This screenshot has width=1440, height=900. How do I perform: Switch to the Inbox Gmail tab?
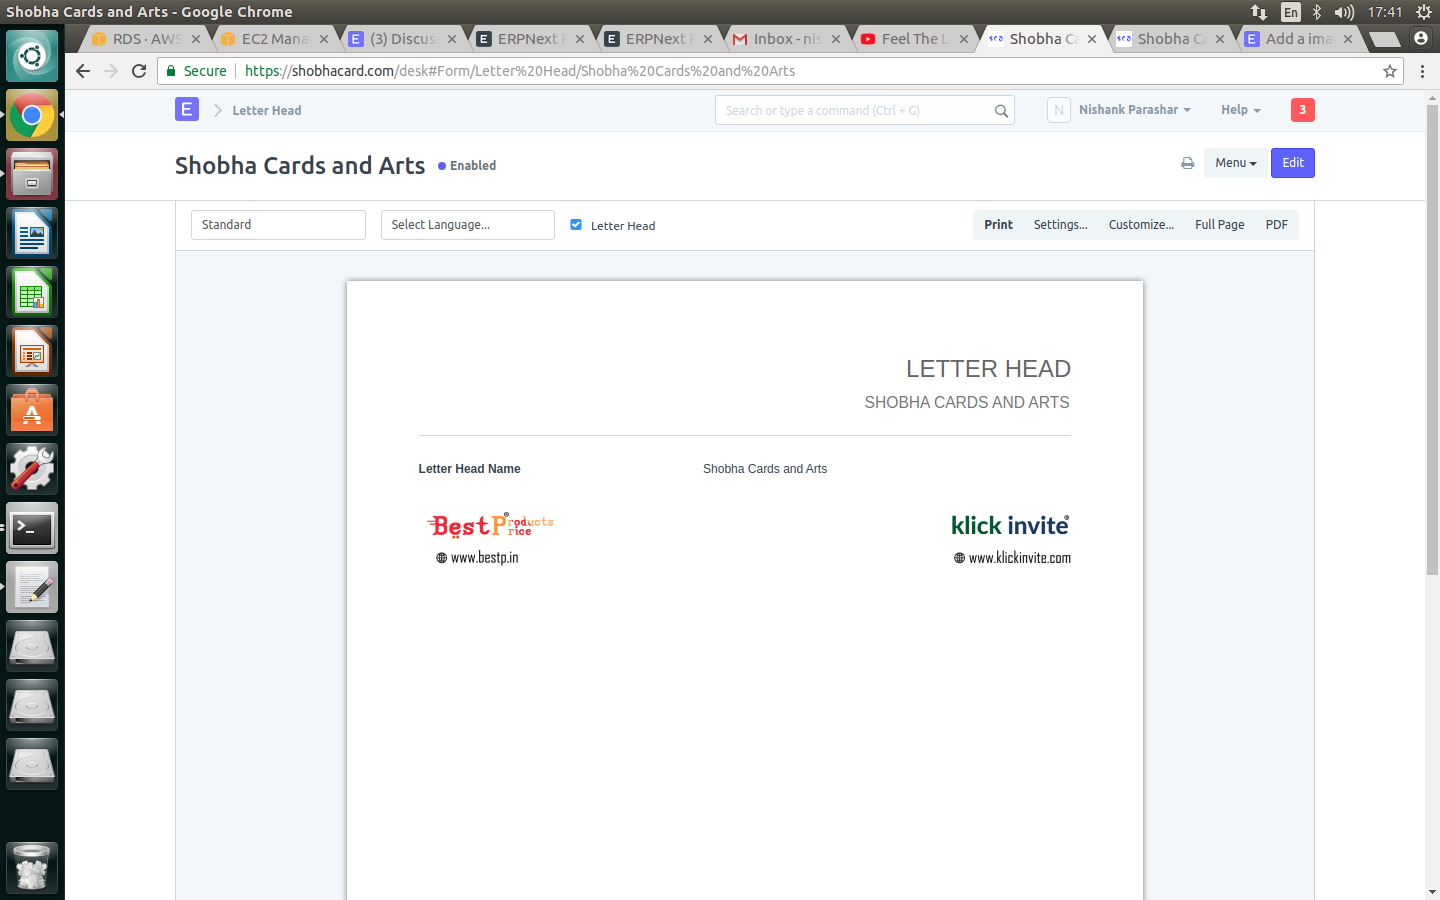coord(787,39)
